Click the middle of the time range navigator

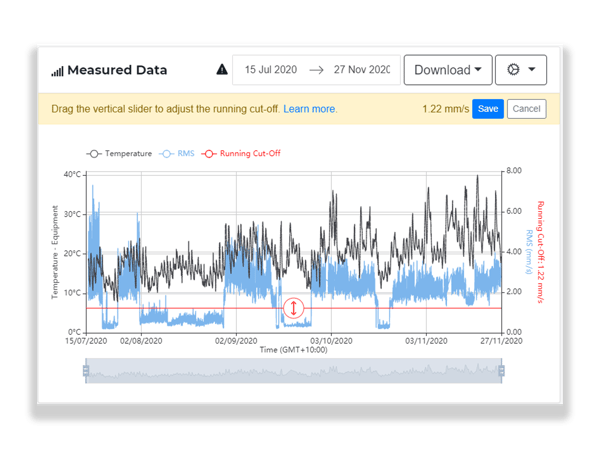click(x=293, y=371)
